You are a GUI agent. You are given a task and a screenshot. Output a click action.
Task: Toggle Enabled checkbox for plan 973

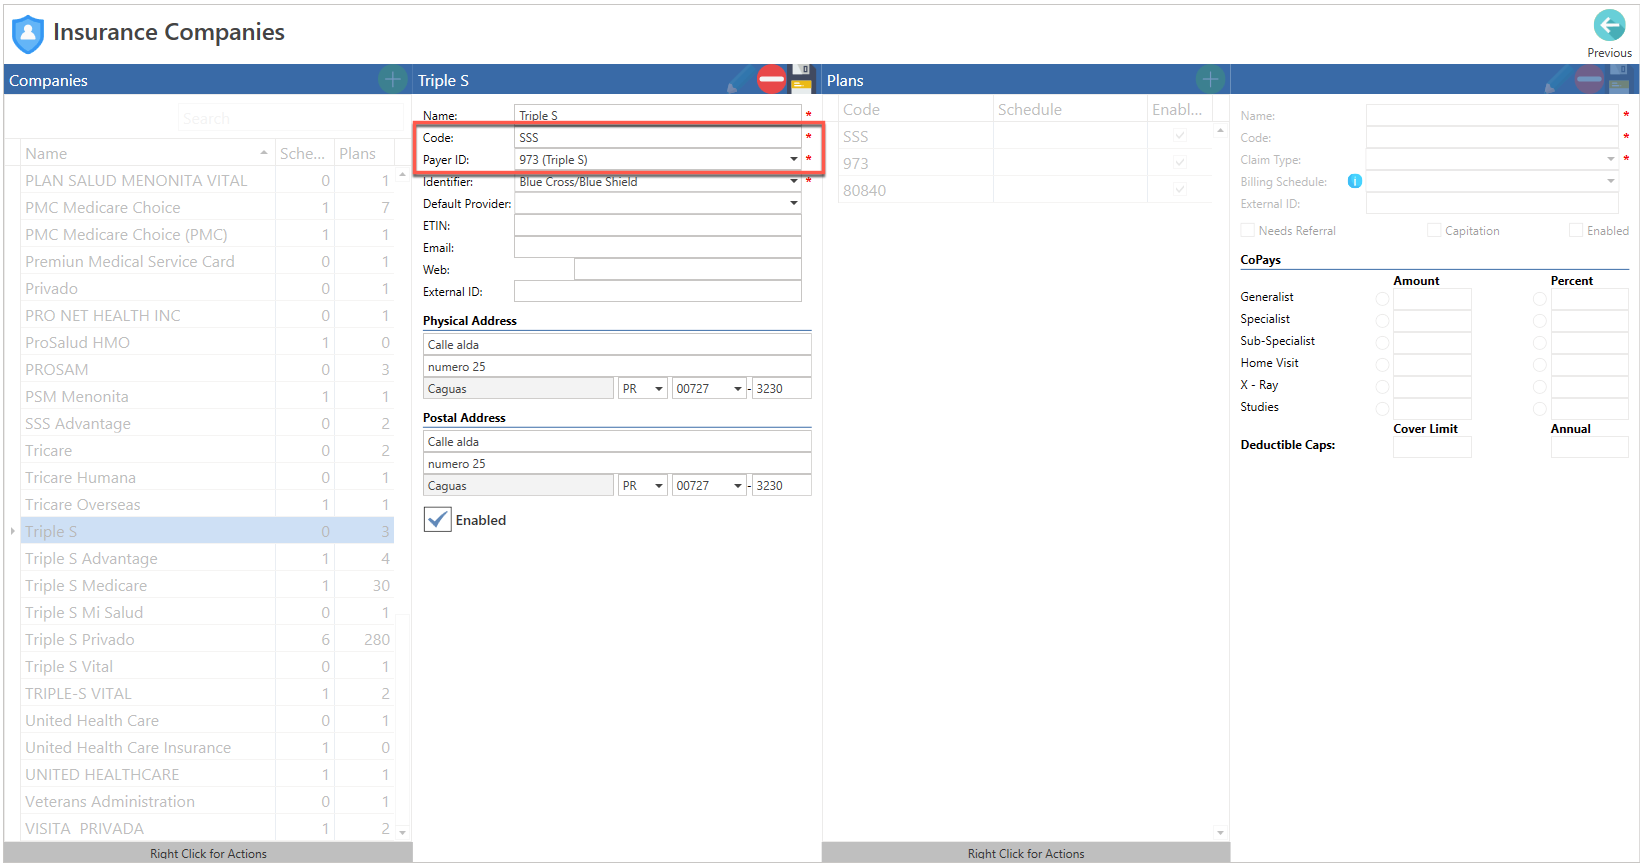(x=1180, y=163)
